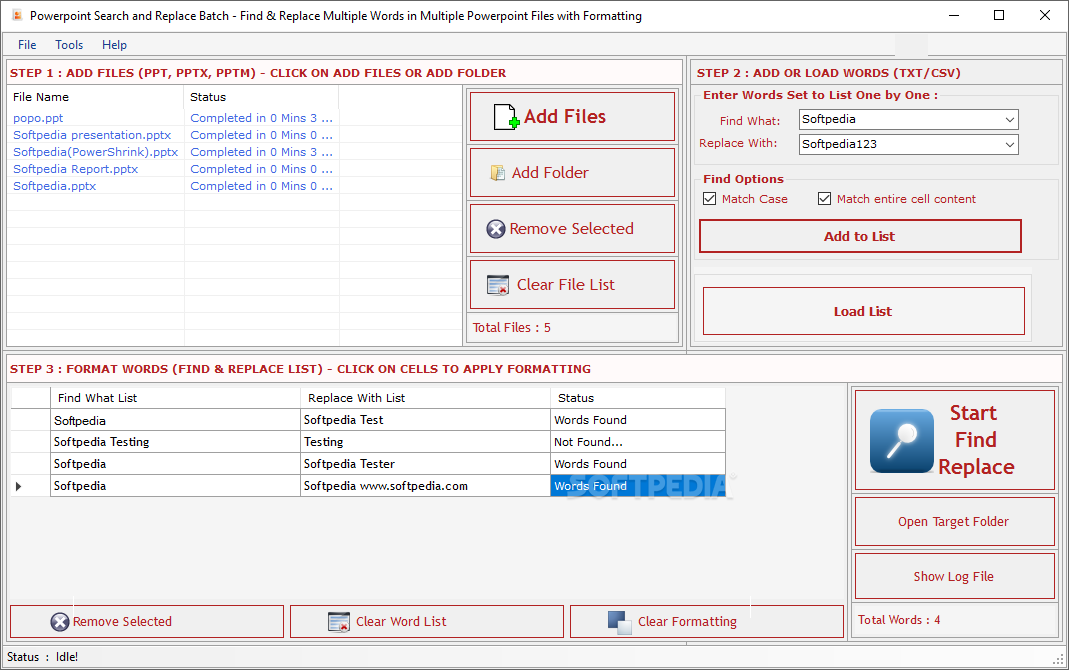Image resolution: width=1069 pixels, height=670 pixels.
Task: Open the File menu
Action: click(x=27, y=45)
